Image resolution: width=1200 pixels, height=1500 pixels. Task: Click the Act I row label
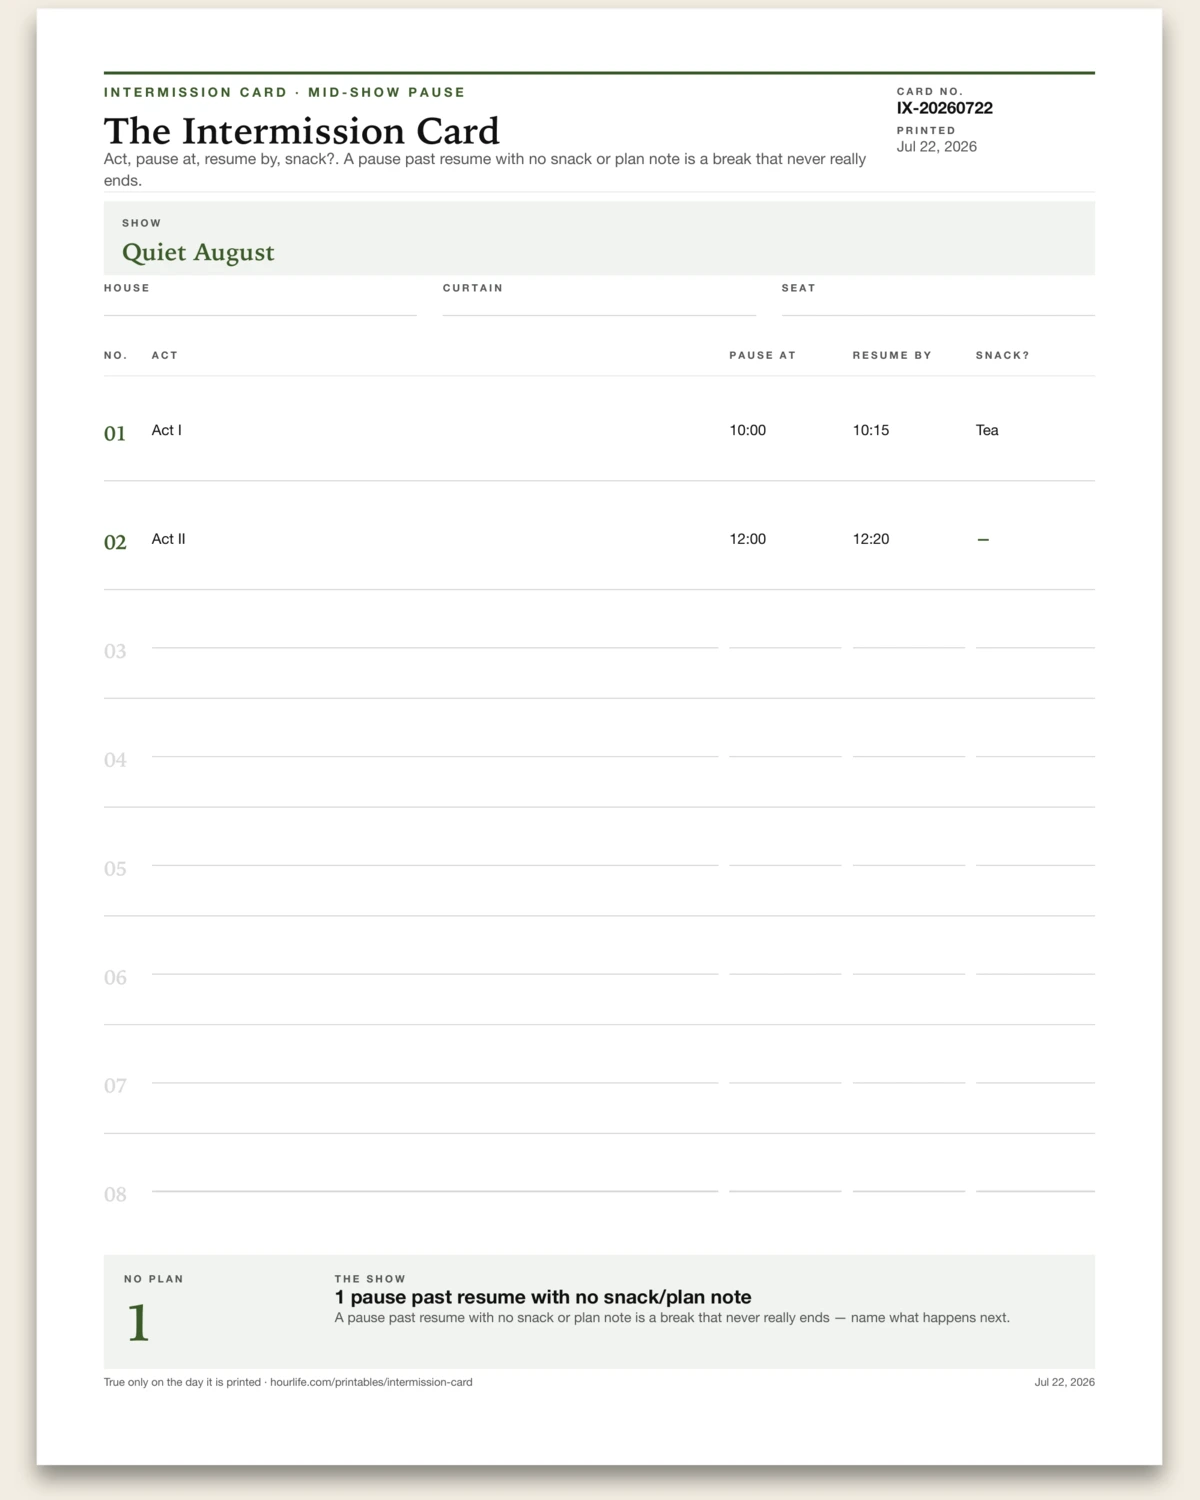167,430
